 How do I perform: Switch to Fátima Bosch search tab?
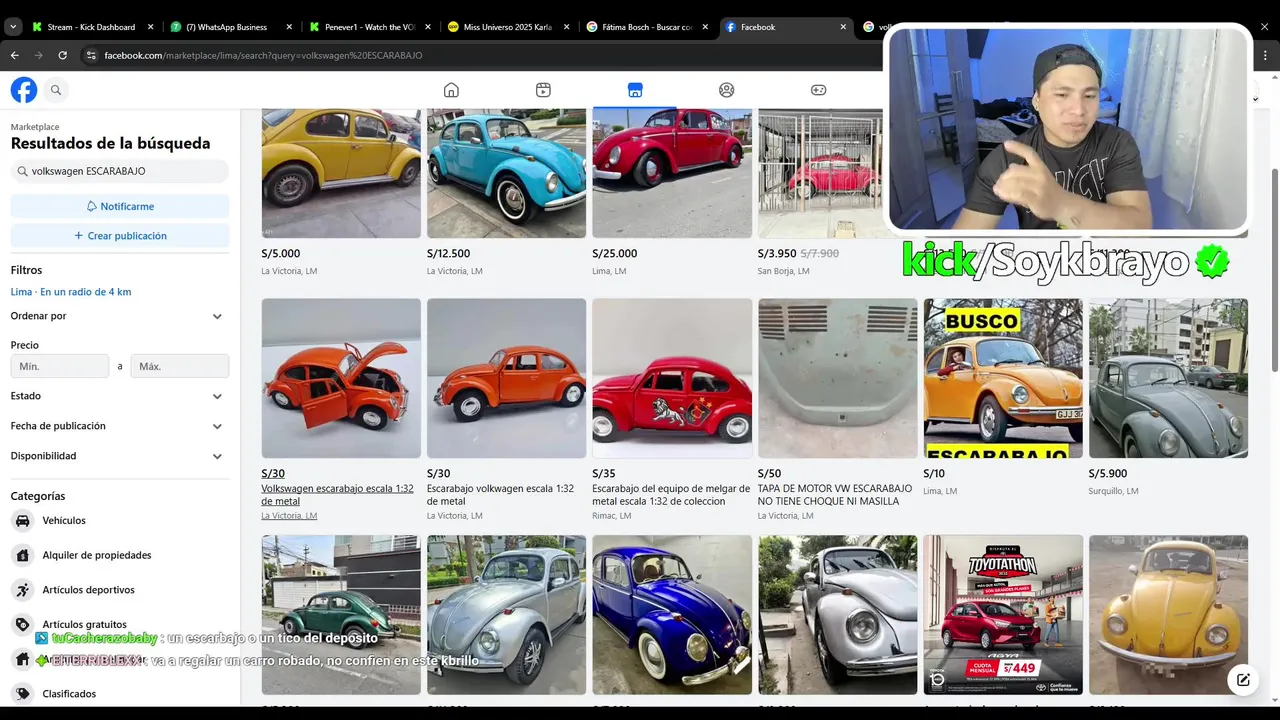tap(646, 27)
